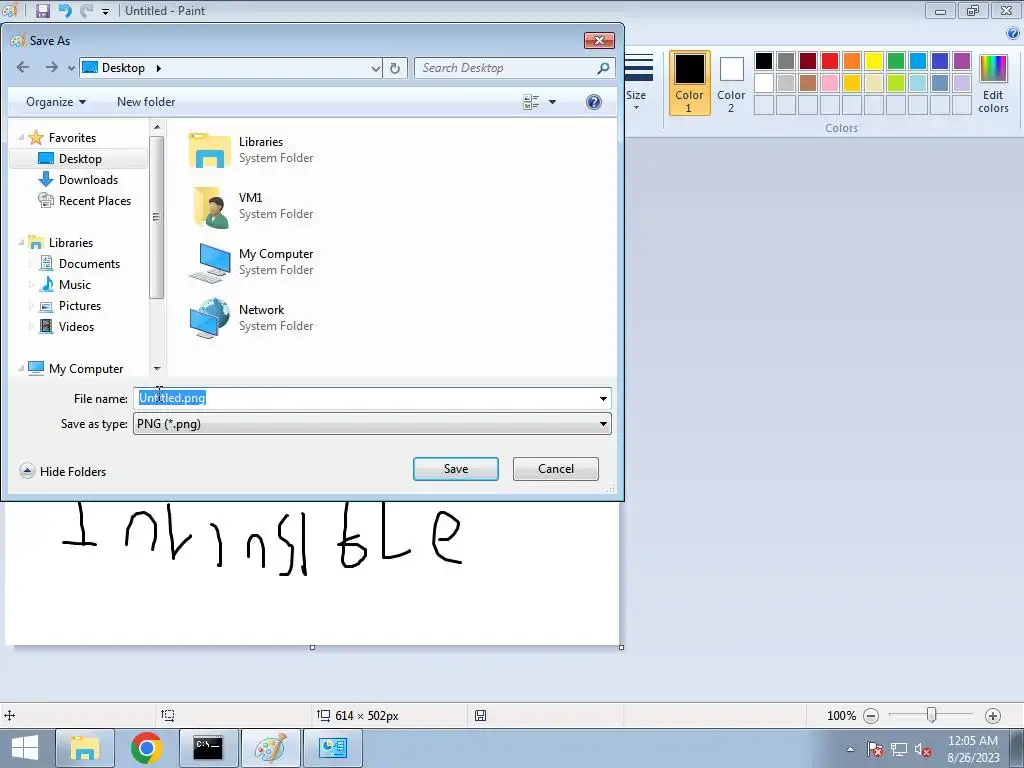Click the Refresh icon next to address bar

pos(394,68)
